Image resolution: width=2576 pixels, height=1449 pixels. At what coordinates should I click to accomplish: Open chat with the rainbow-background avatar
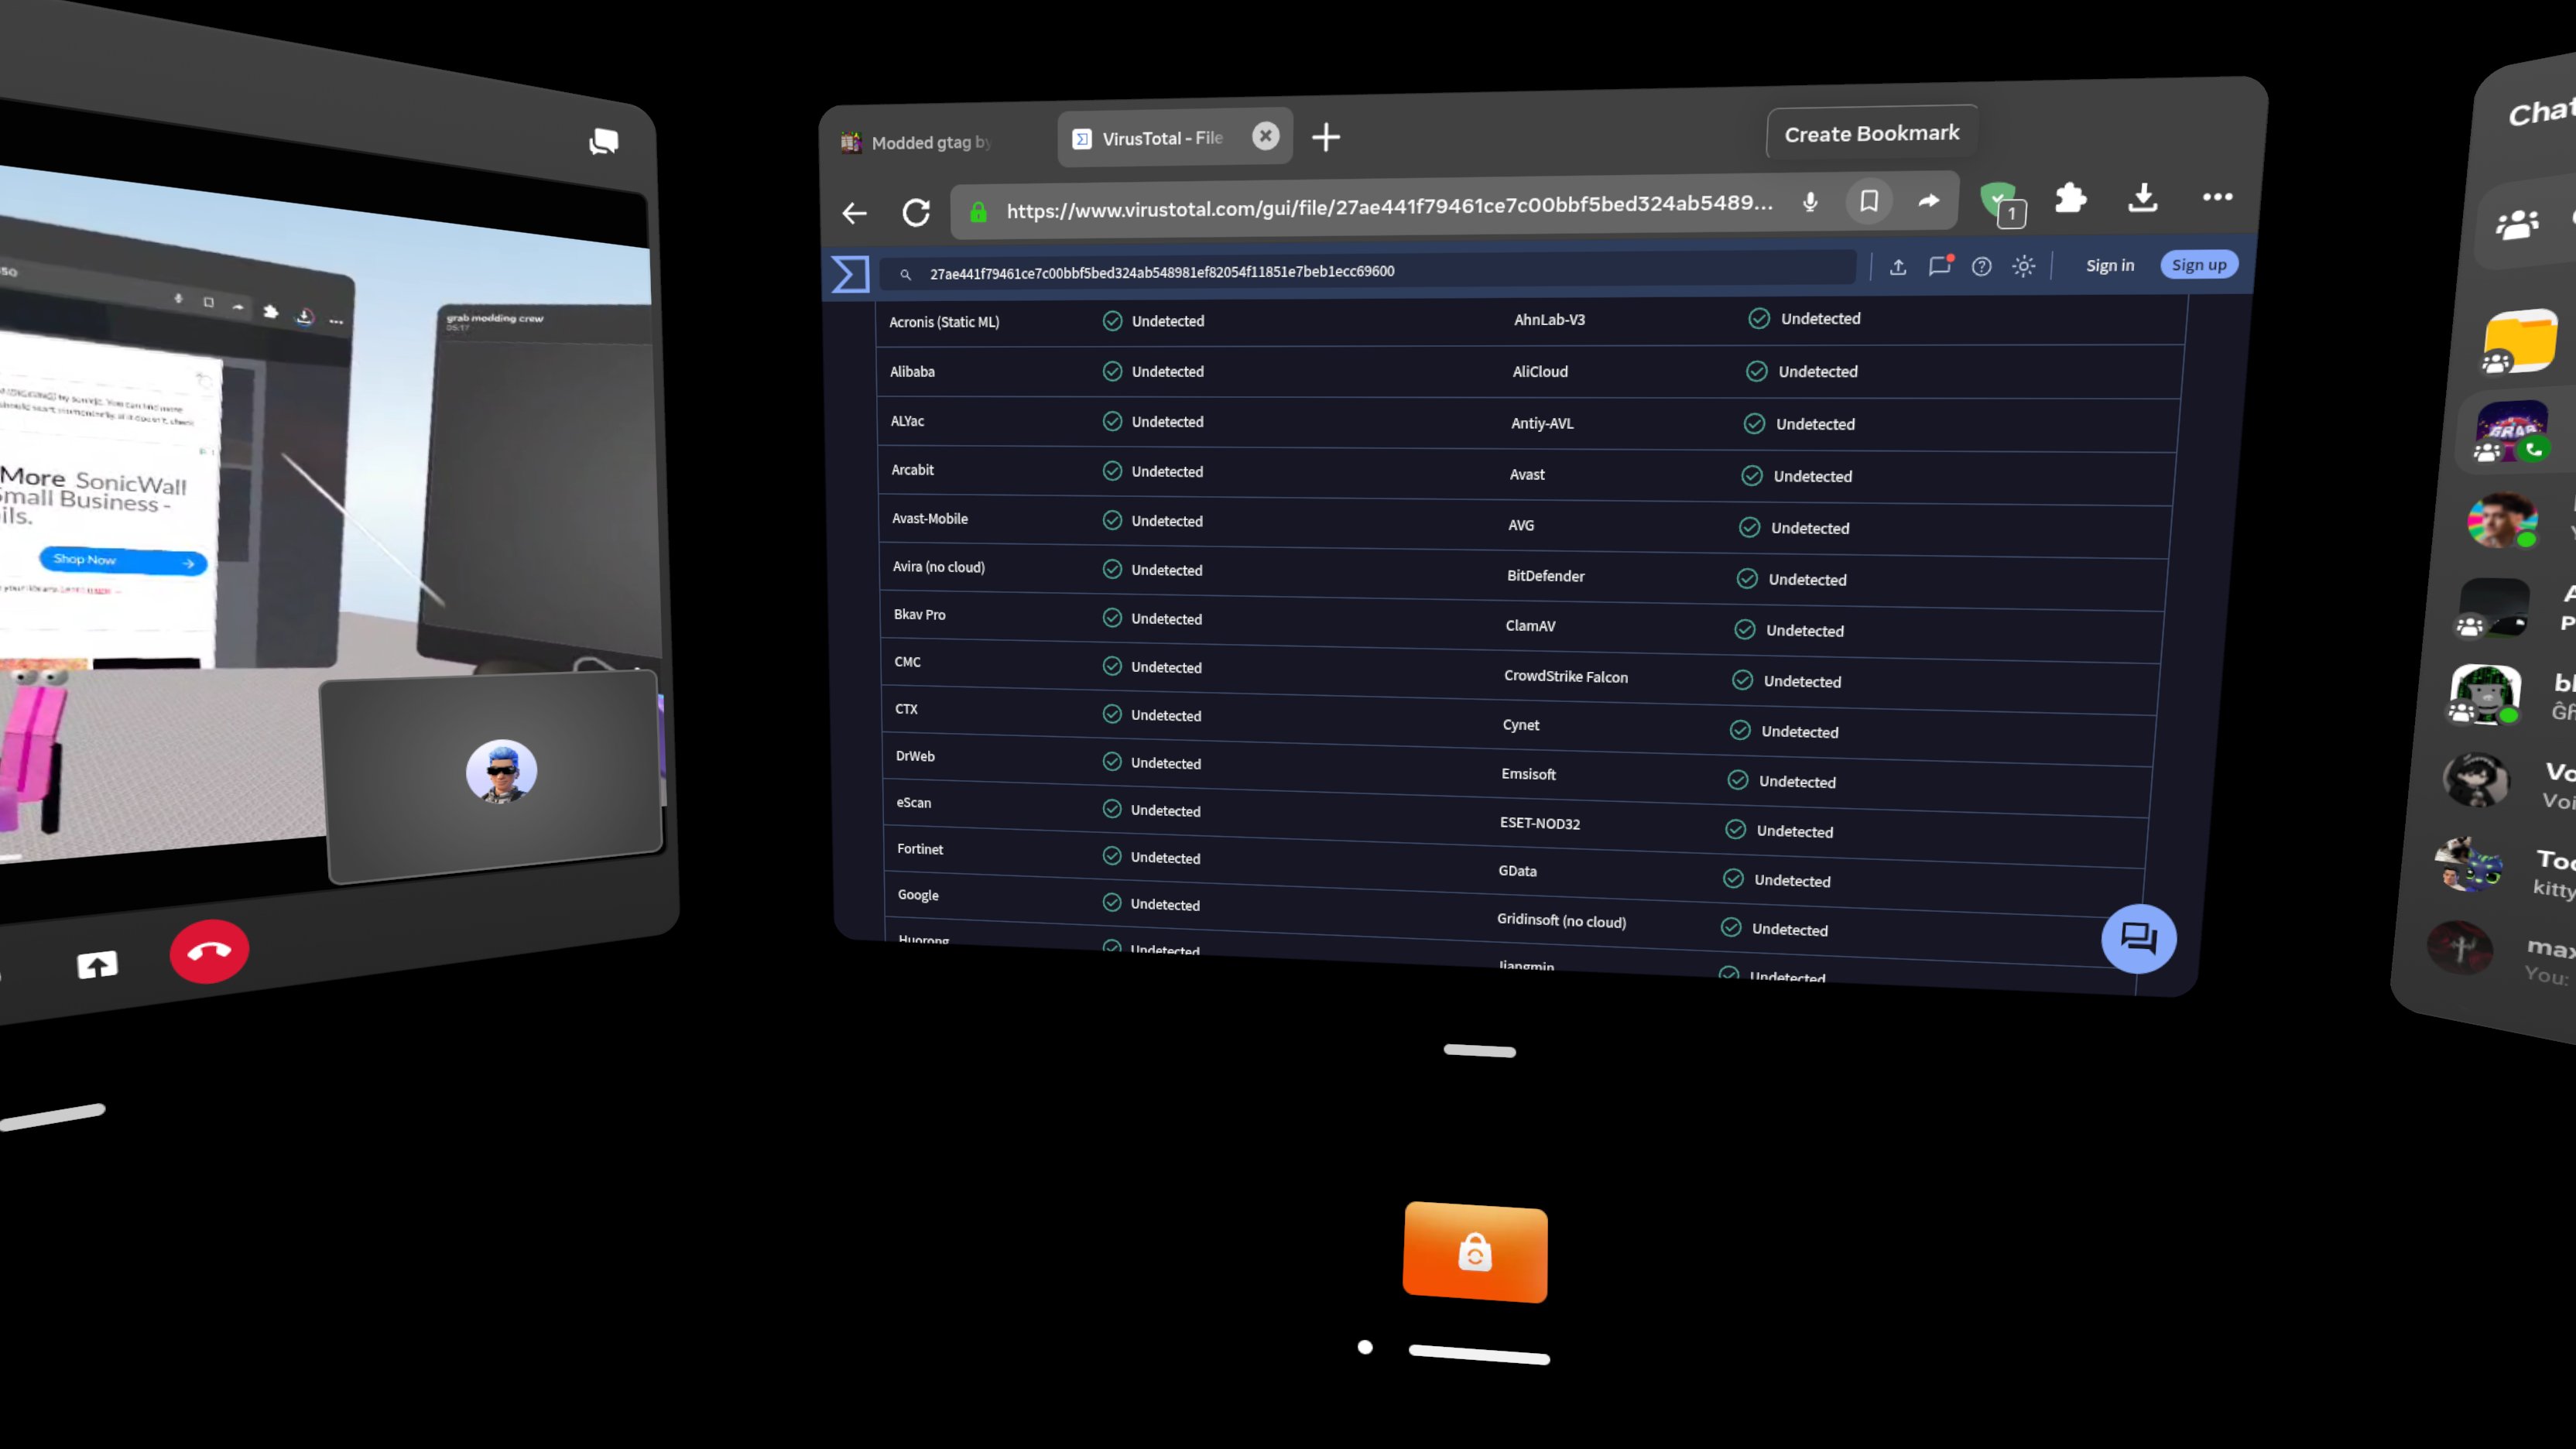click(x=2503, y=520)
